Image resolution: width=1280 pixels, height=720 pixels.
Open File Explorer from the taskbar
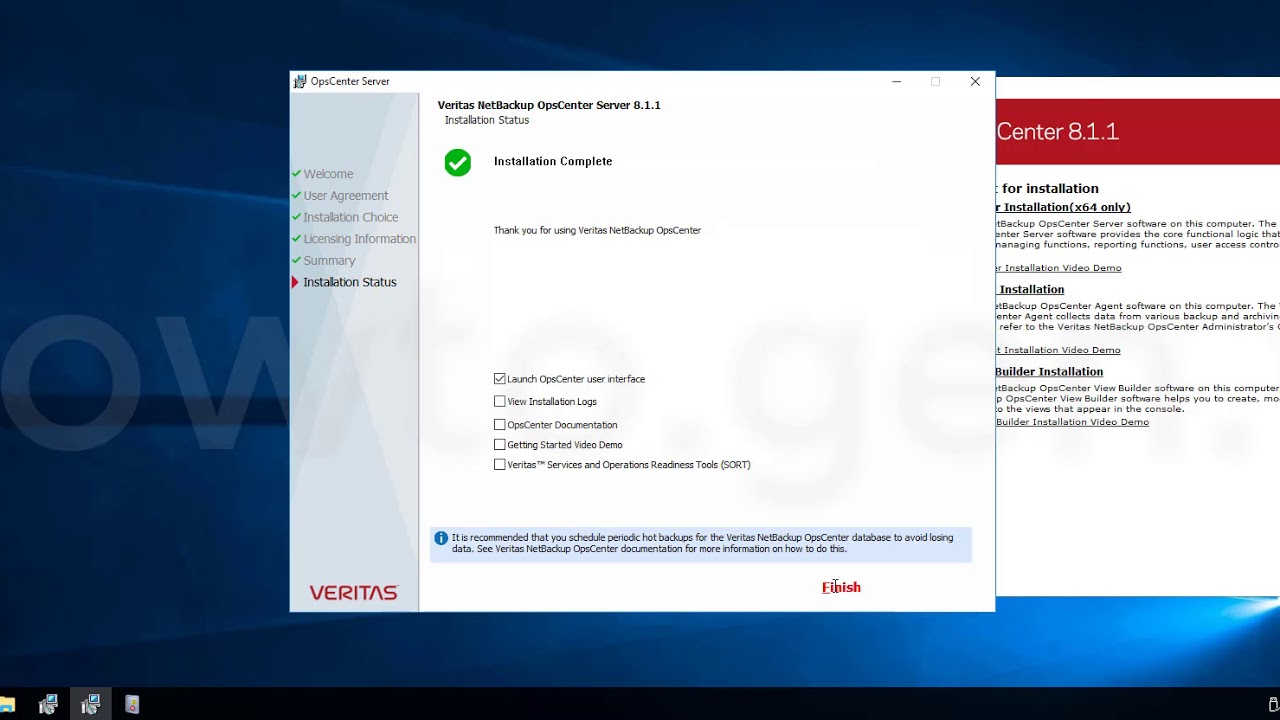click(6, 705)
